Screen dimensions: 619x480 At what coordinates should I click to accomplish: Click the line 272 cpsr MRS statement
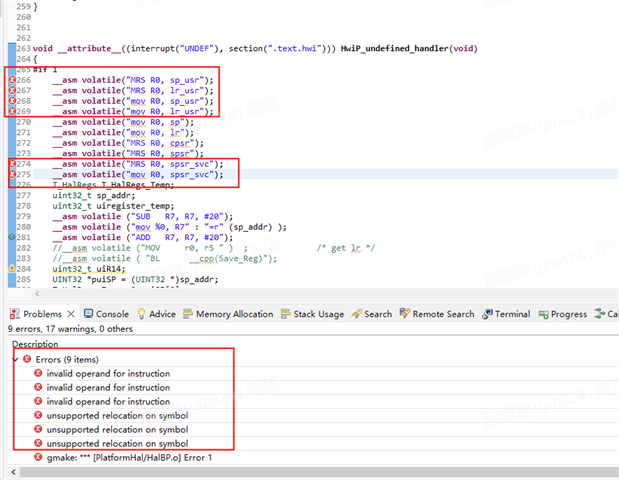(128, 143)
